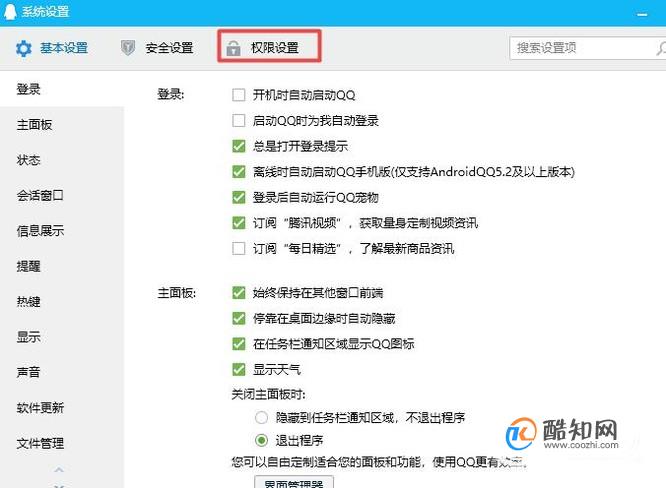Image resolution: width=666 pixels, height=488 pixels.
Task: Uncheck the 显示天气 checkbox
Action: [x=239, y=369]
